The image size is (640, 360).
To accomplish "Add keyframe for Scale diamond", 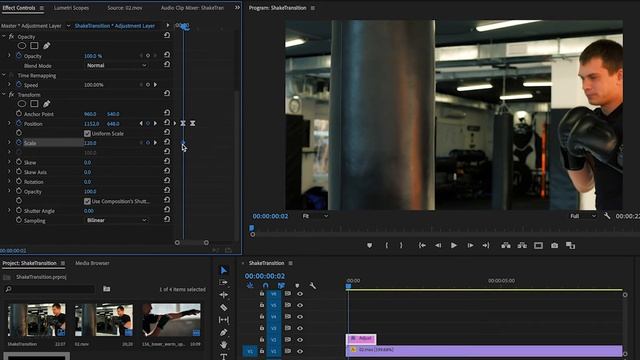I will click(148, 143).
